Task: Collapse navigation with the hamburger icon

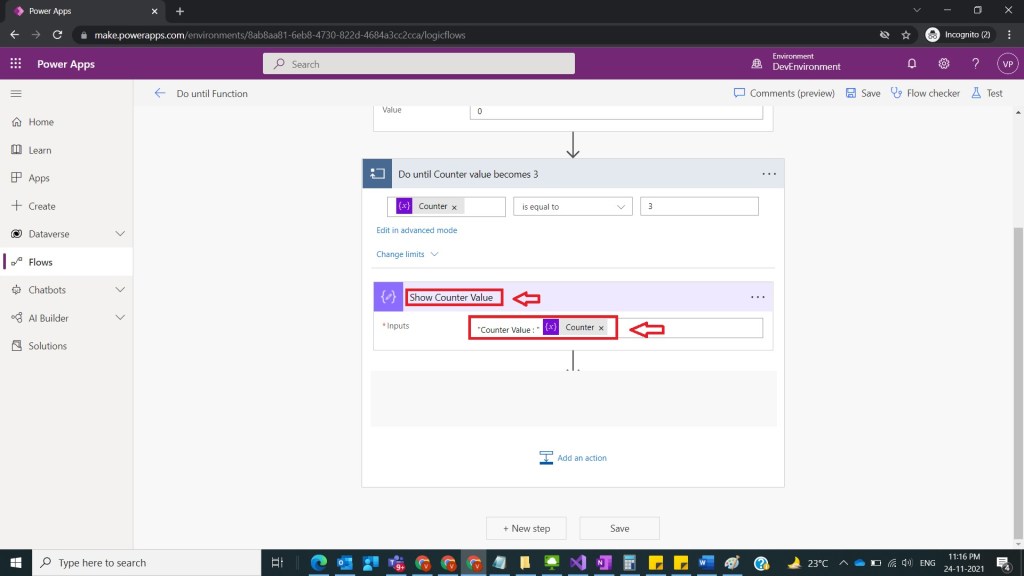Action: click(16, 93)
